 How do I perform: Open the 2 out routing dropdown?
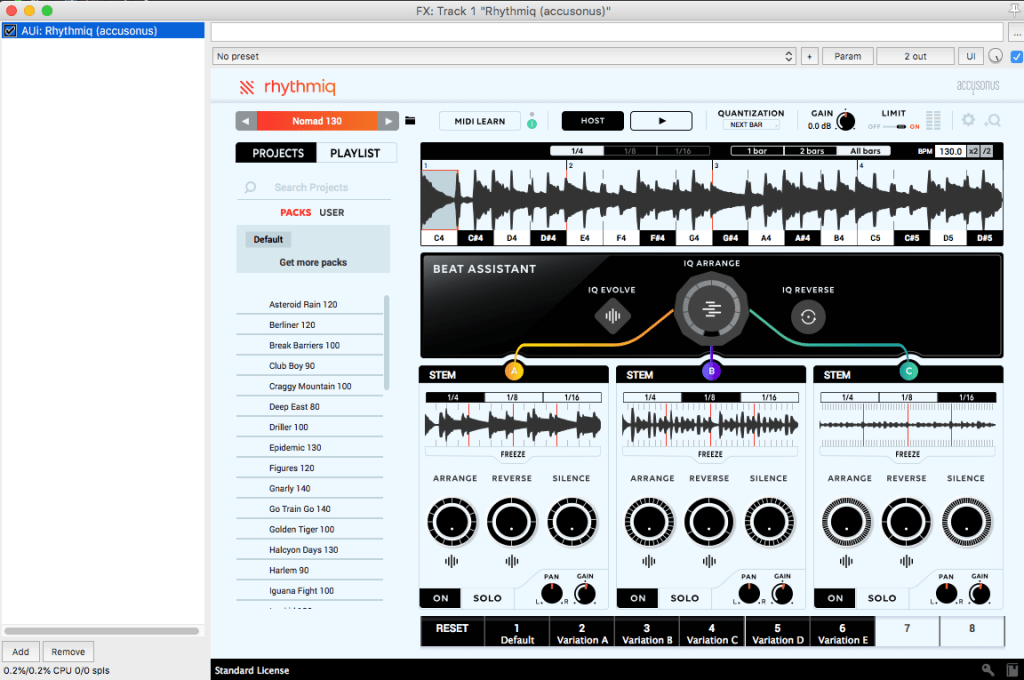(x=915, y=56)
